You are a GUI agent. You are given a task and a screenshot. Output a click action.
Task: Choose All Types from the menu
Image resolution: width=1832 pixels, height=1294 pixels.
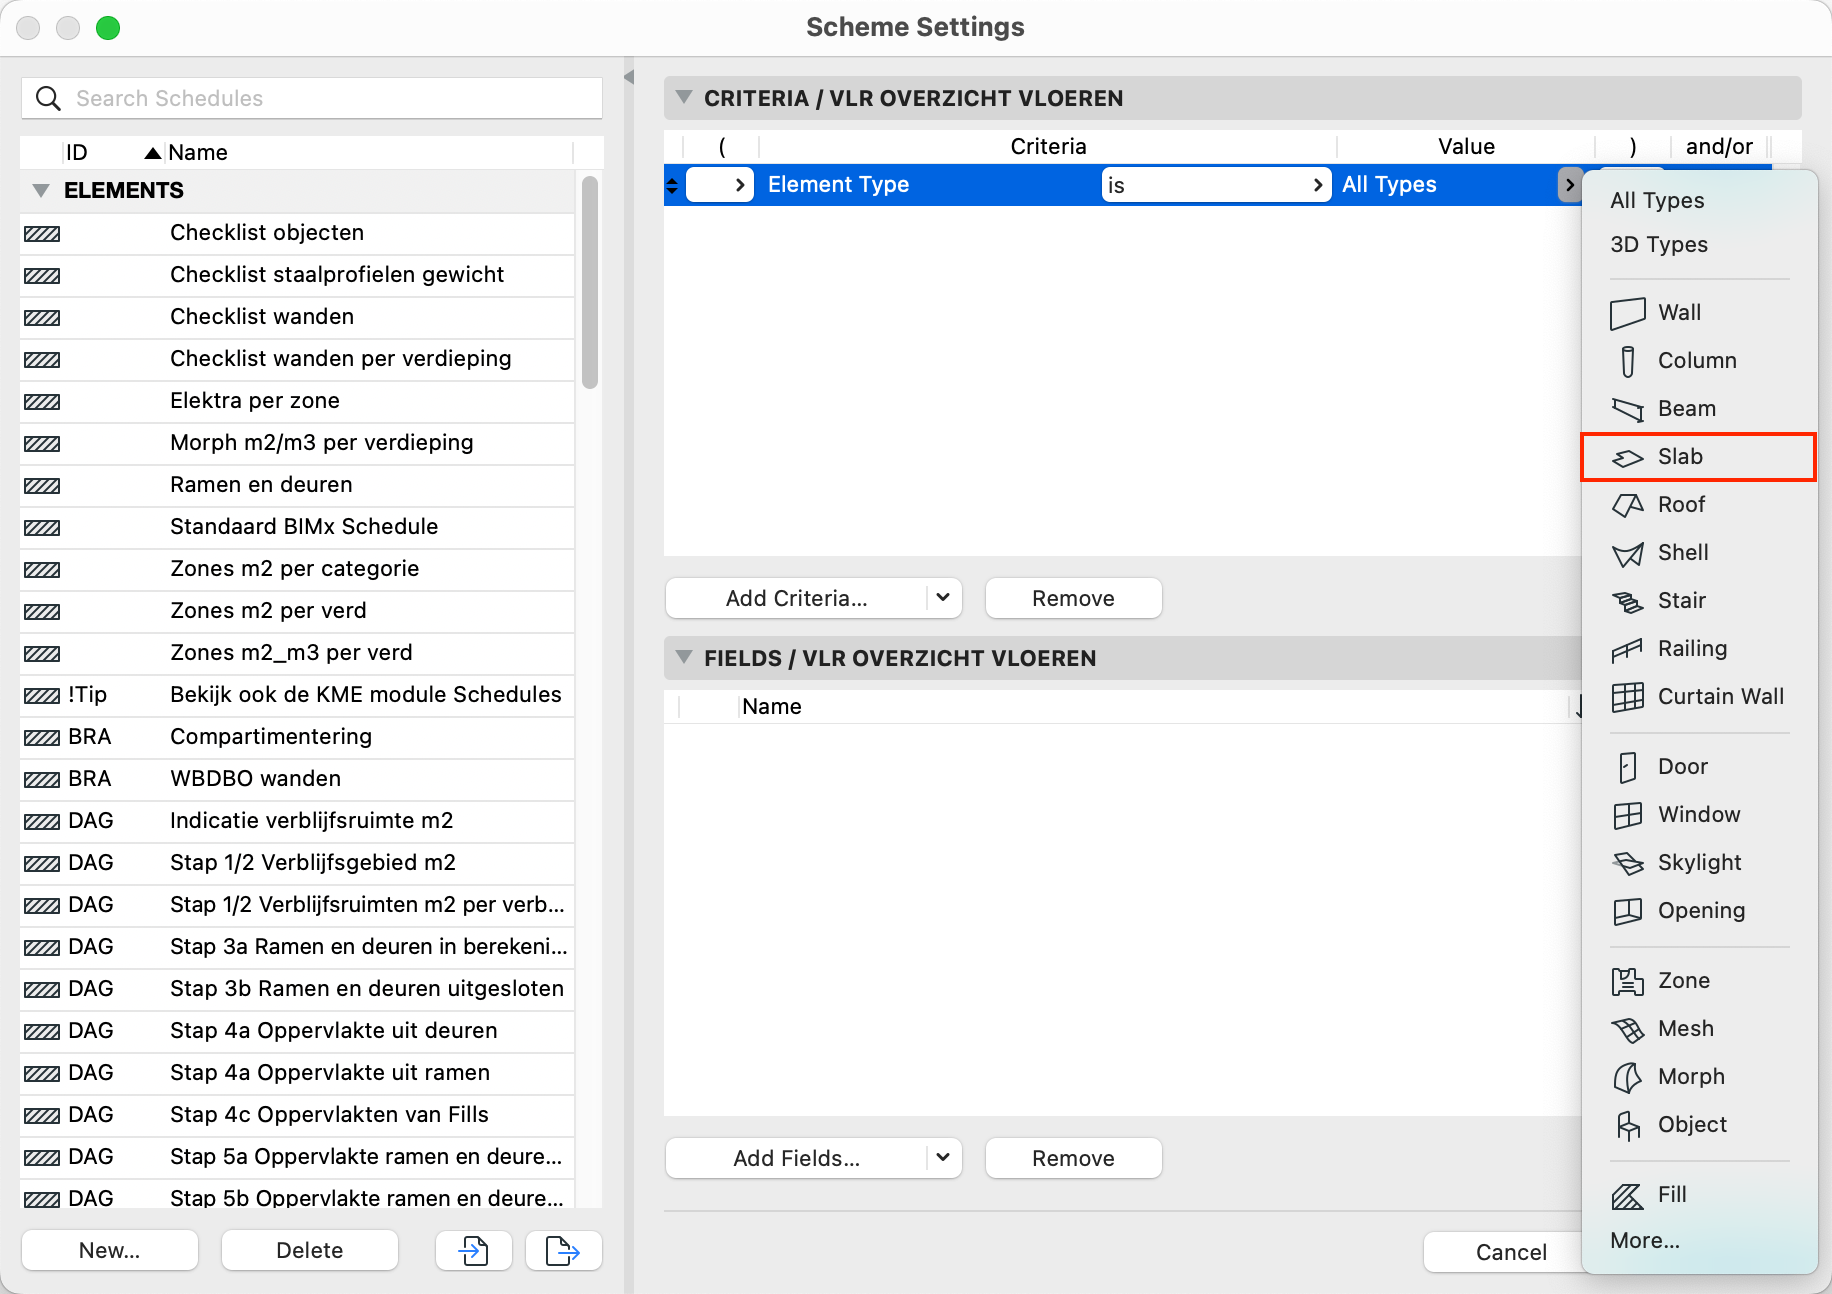[1657, 200]
